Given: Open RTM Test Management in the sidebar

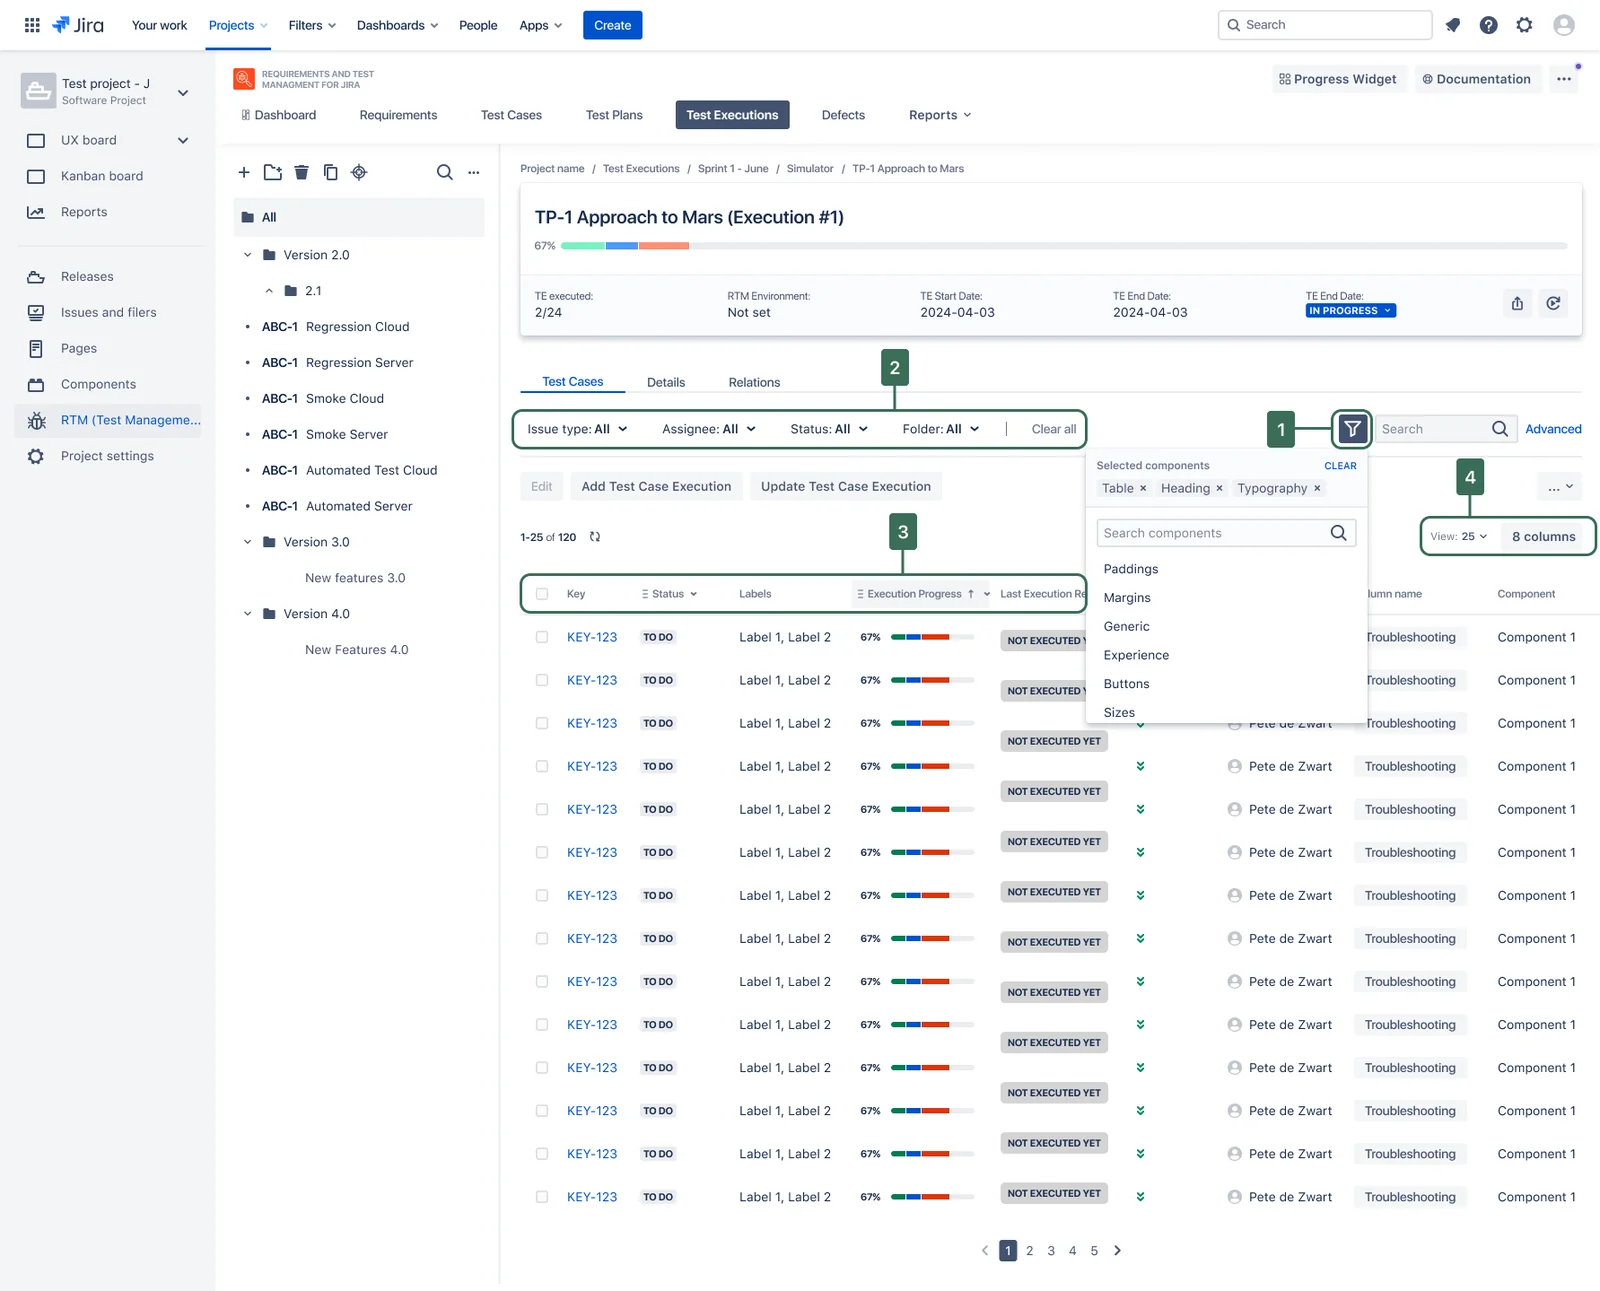Looking at the screenshot, I should [108, 420].
